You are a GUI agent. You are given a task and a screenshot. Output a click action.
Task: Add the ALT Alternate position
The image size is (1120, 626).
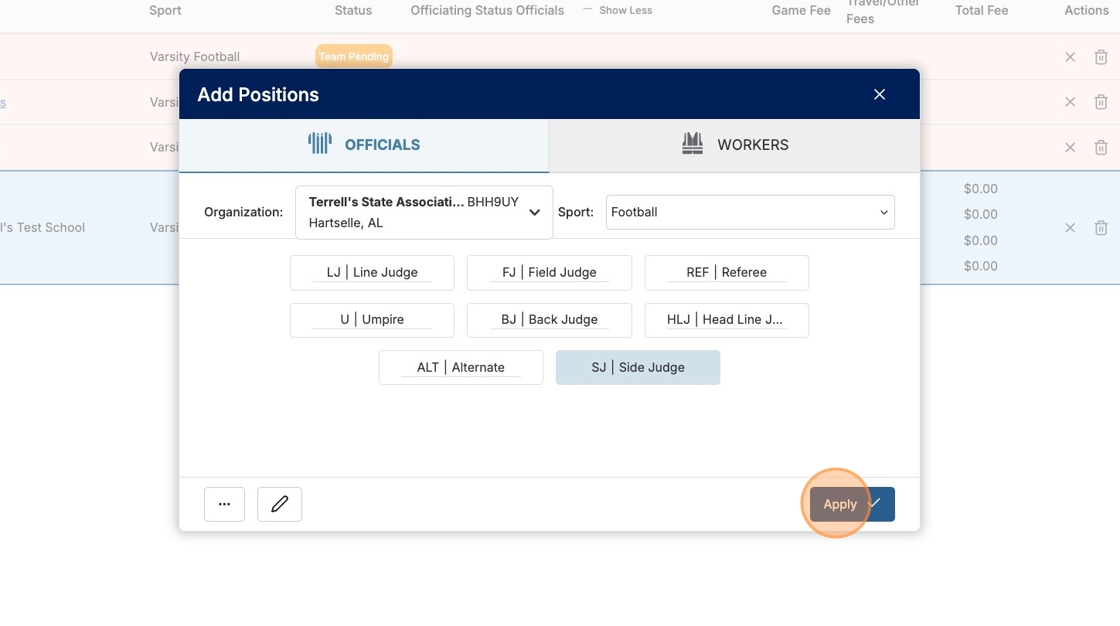(460, 367)
